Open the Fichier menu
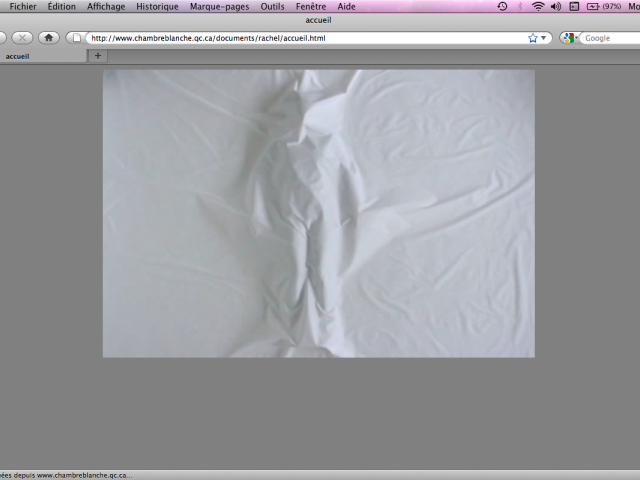 point(23,6)
